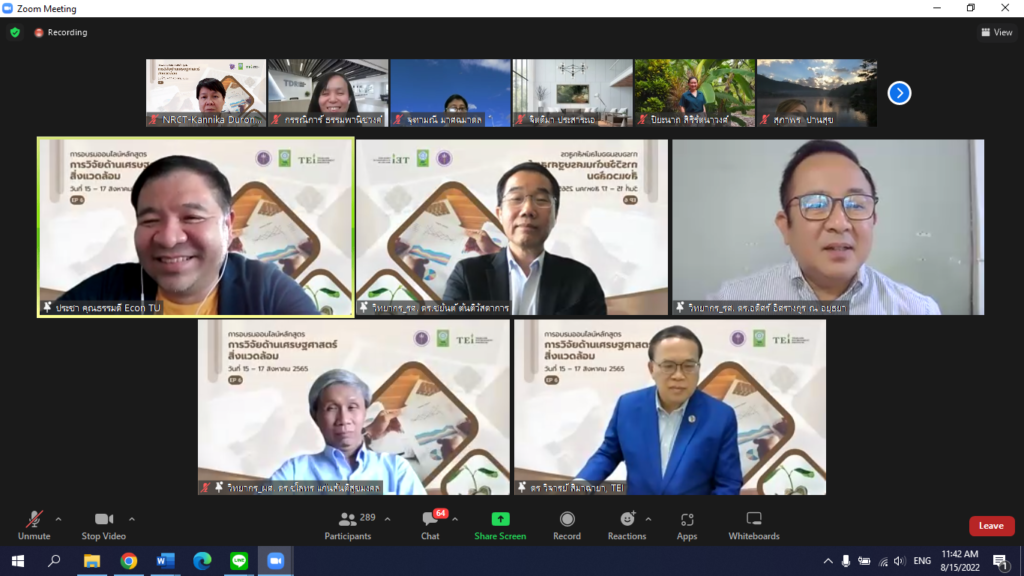1024x576 pixels.
Task: Stop Video camera toggle
Action: (x=104, y=525)
